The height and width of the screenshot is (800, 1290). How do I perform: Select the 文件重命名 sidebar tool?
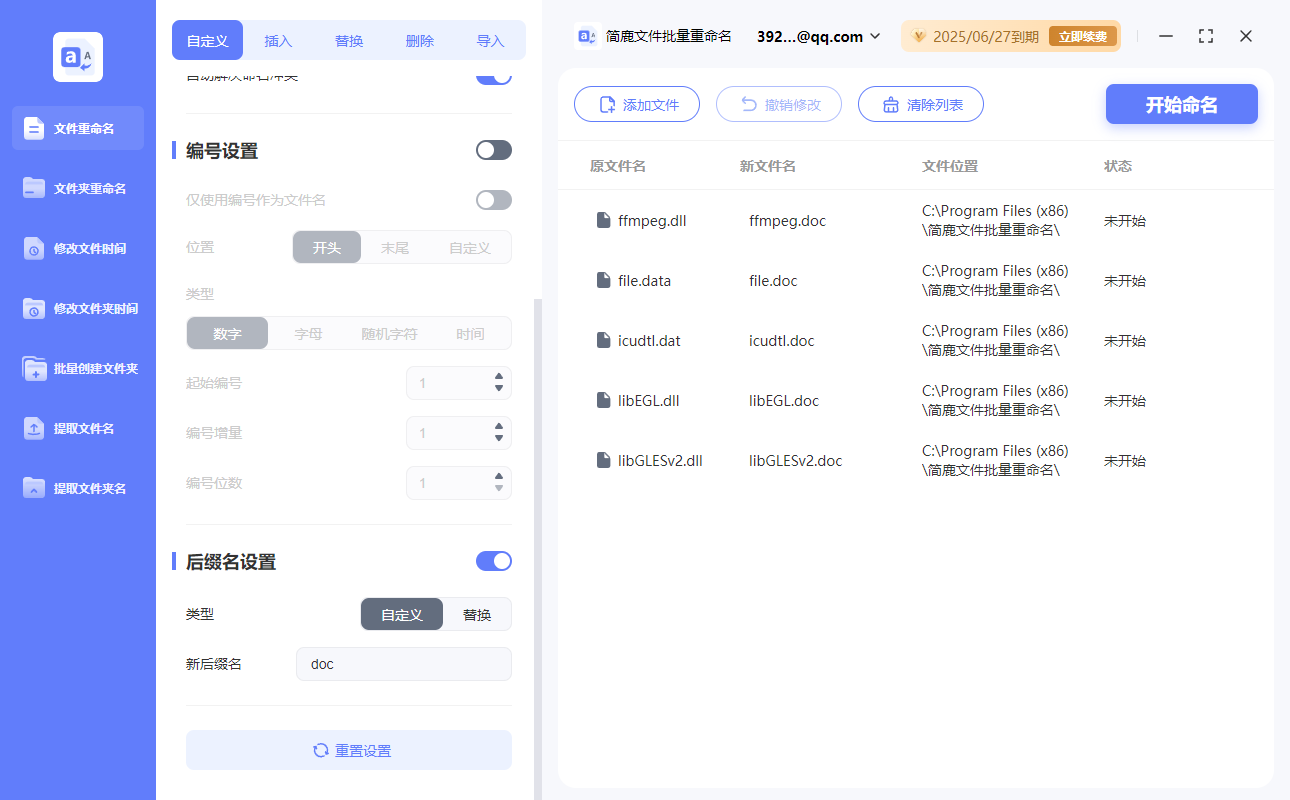click(x=77, y=128)
